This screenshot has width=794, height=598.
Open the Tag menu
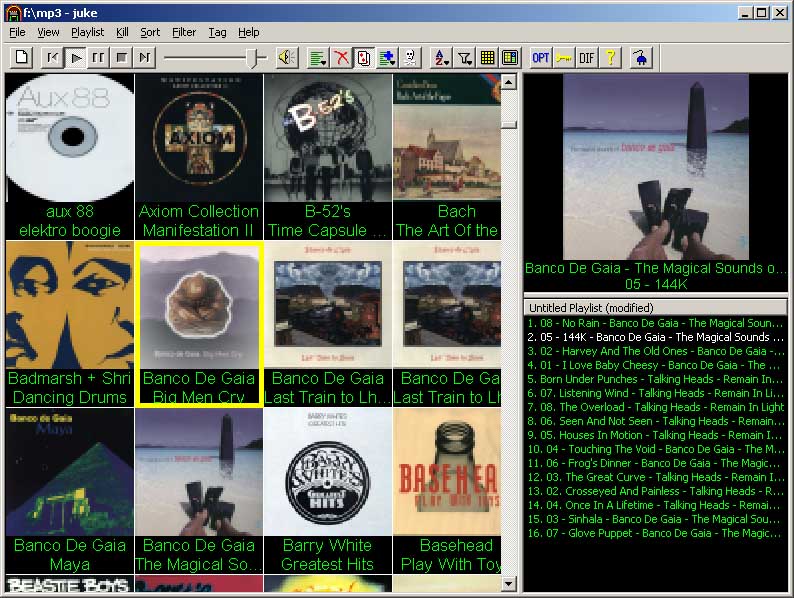217,32
